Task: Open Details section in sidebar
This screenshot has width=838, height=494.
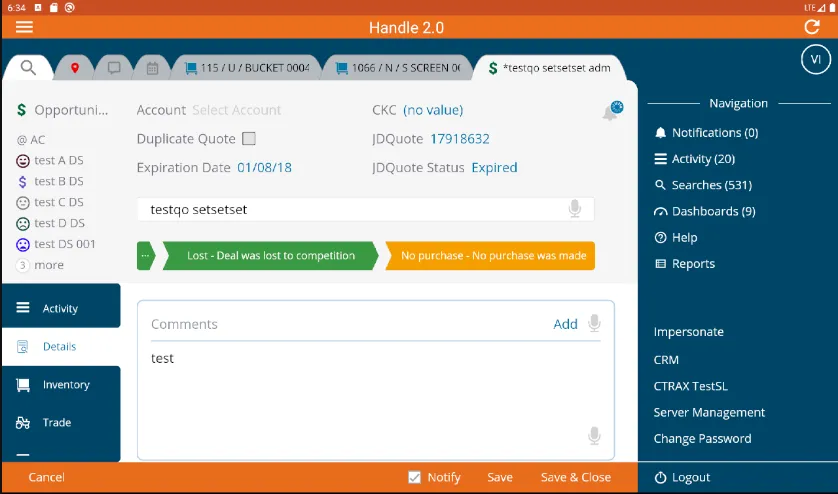Action: [61, 346]
